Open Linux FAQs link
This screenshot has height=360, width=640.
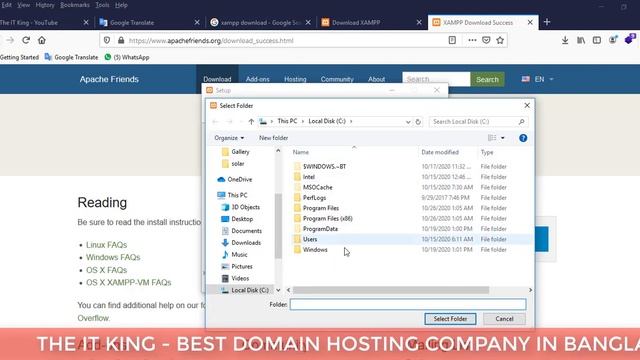(107, 245)
